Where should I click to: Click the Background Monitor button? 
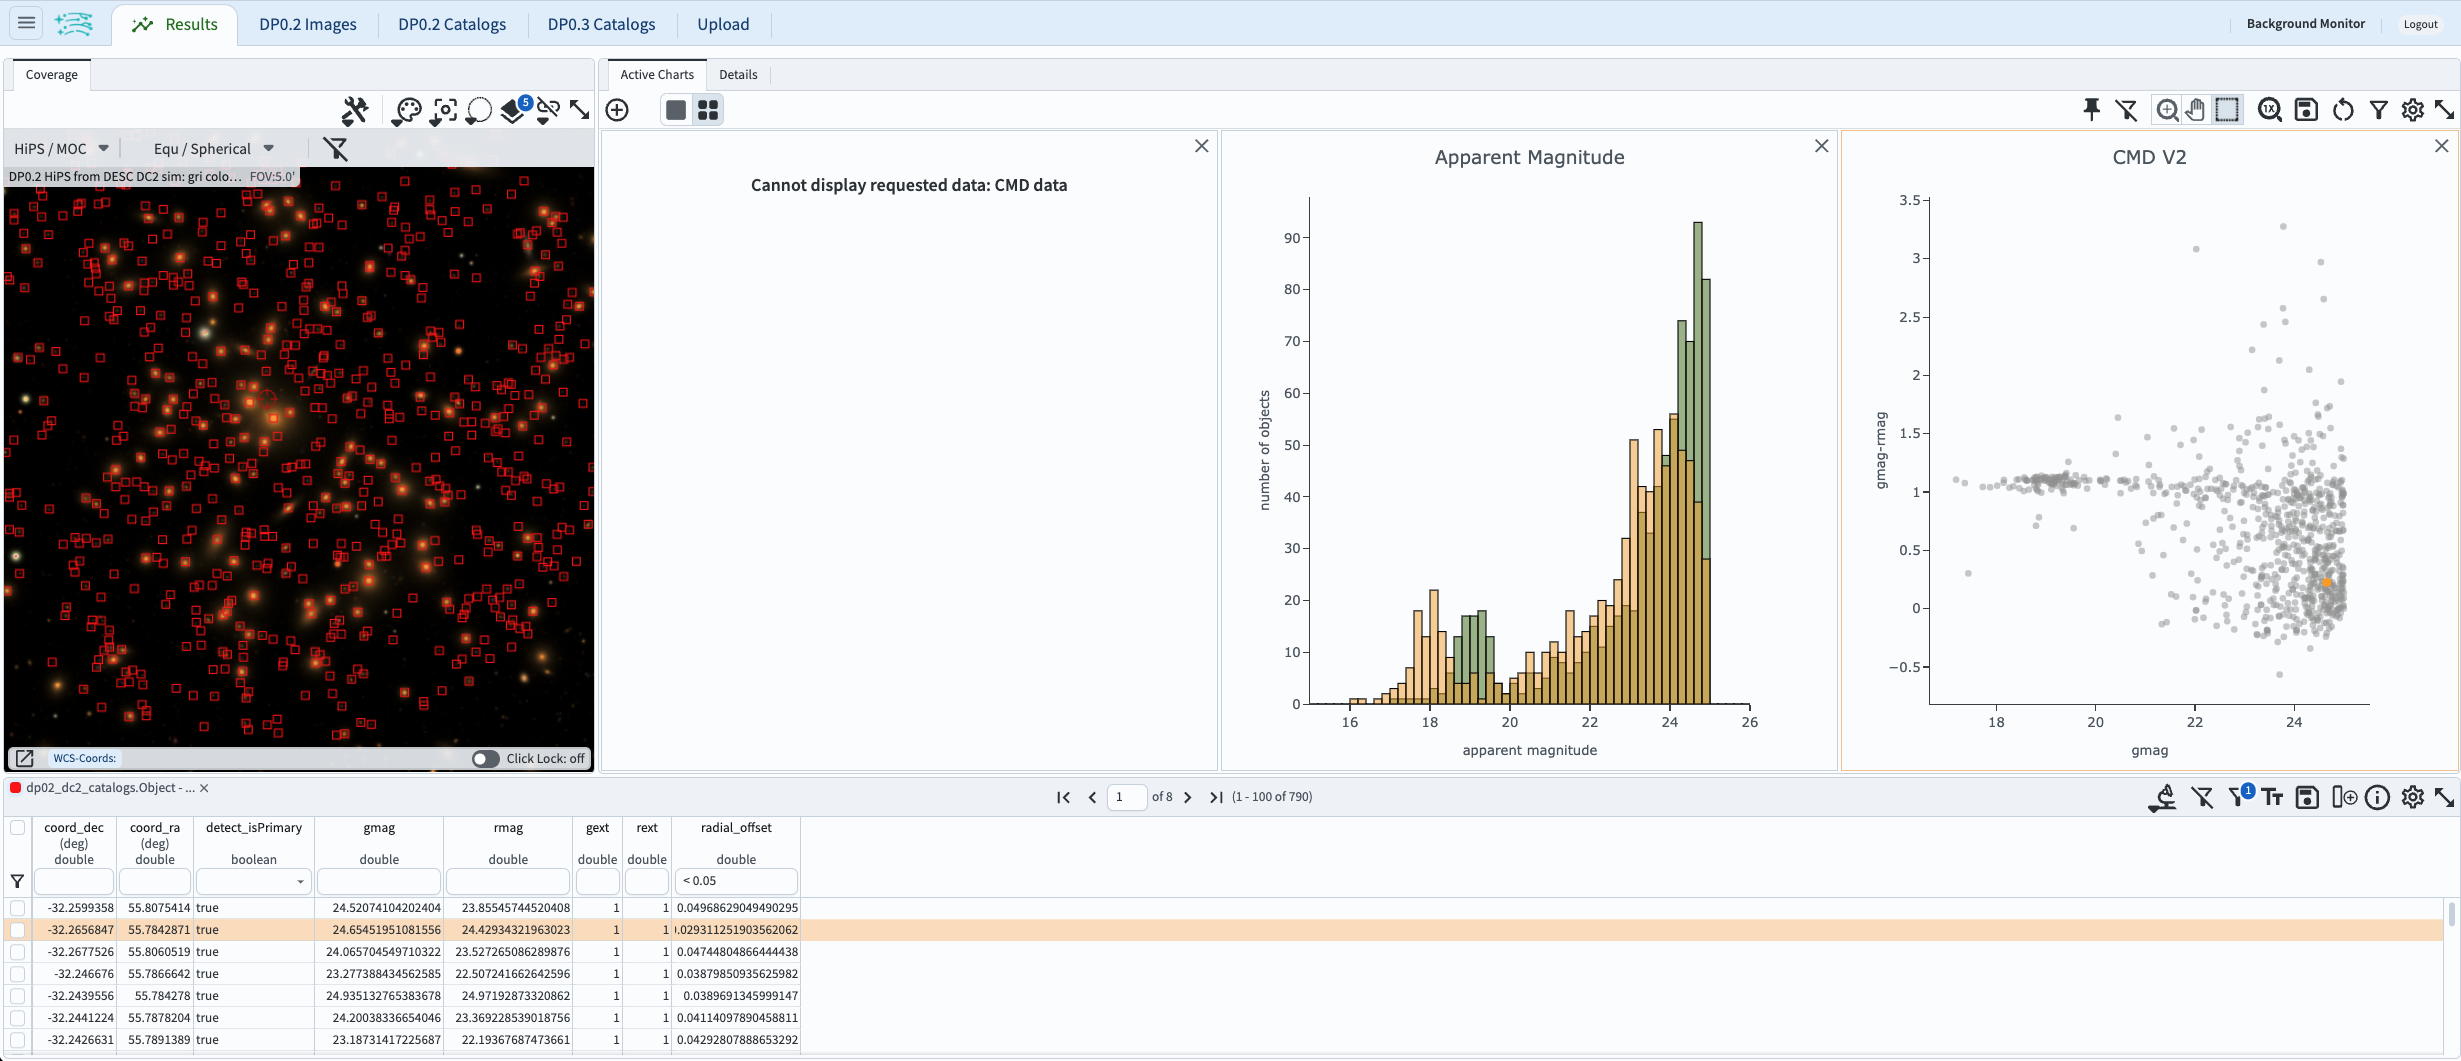tap(2305, 23)
